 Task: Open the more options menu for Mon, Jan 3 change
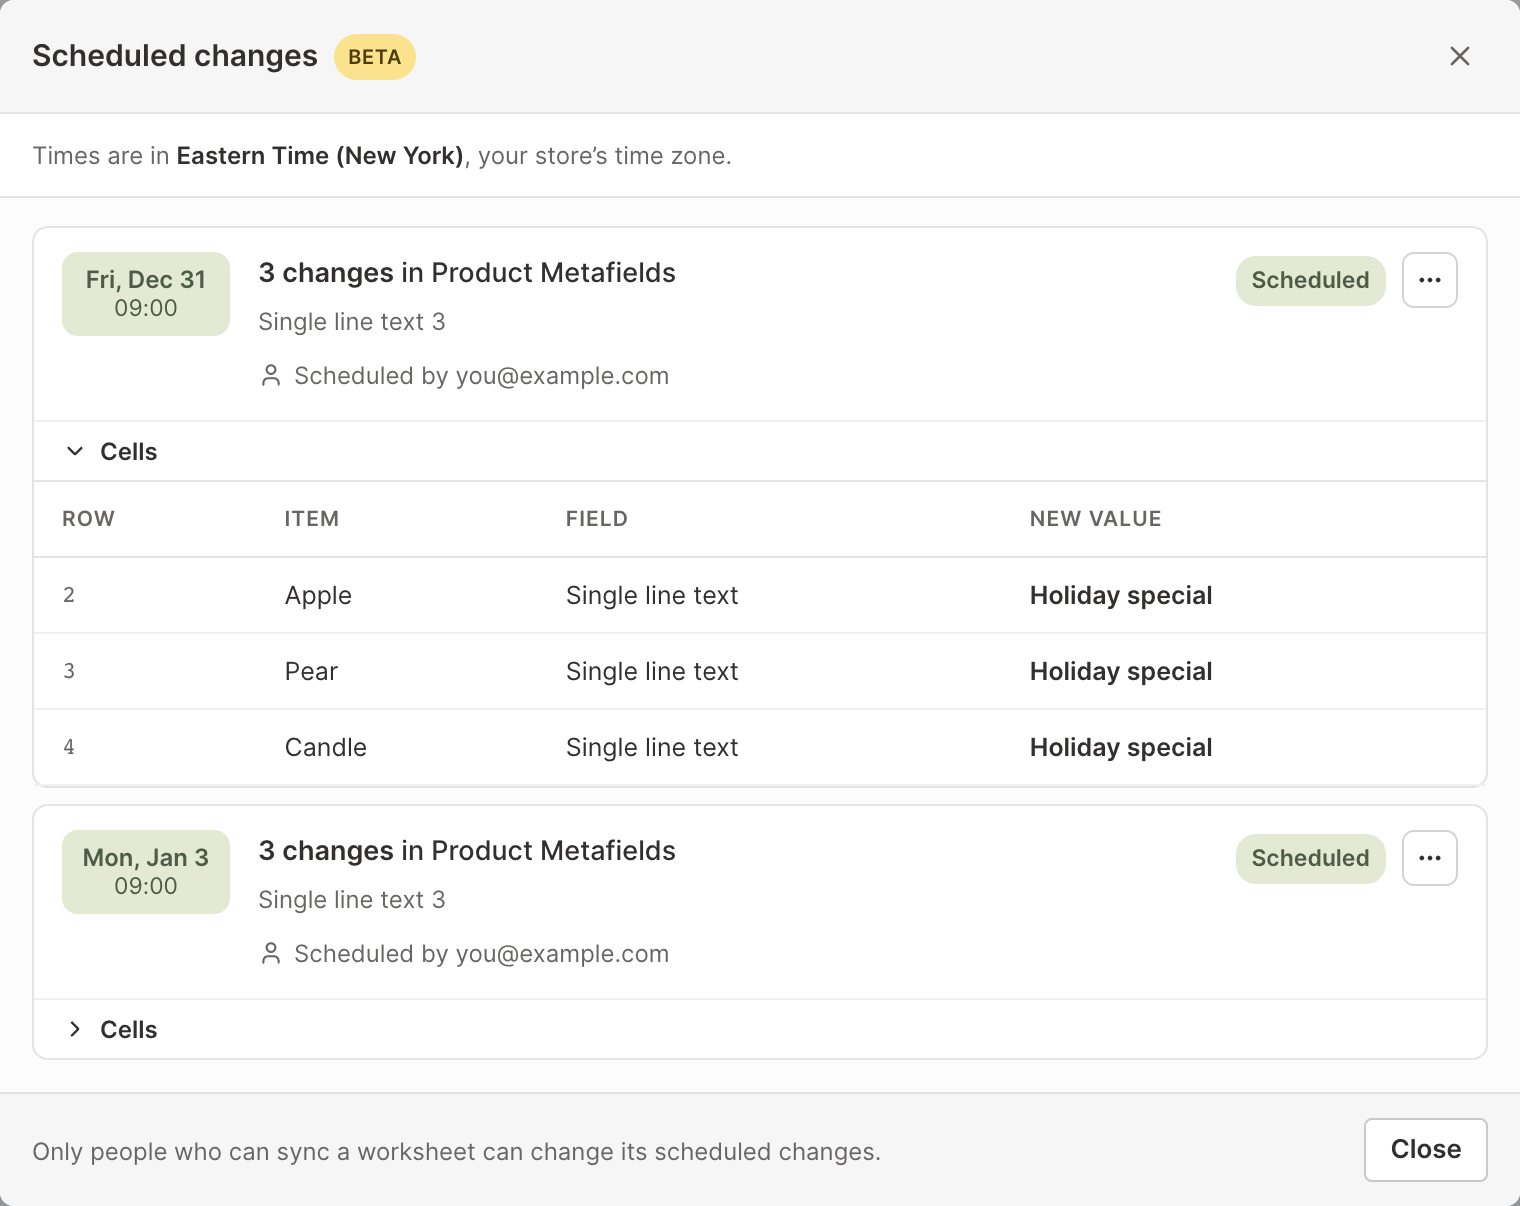pyautogui.click(x=1430, y=858)
